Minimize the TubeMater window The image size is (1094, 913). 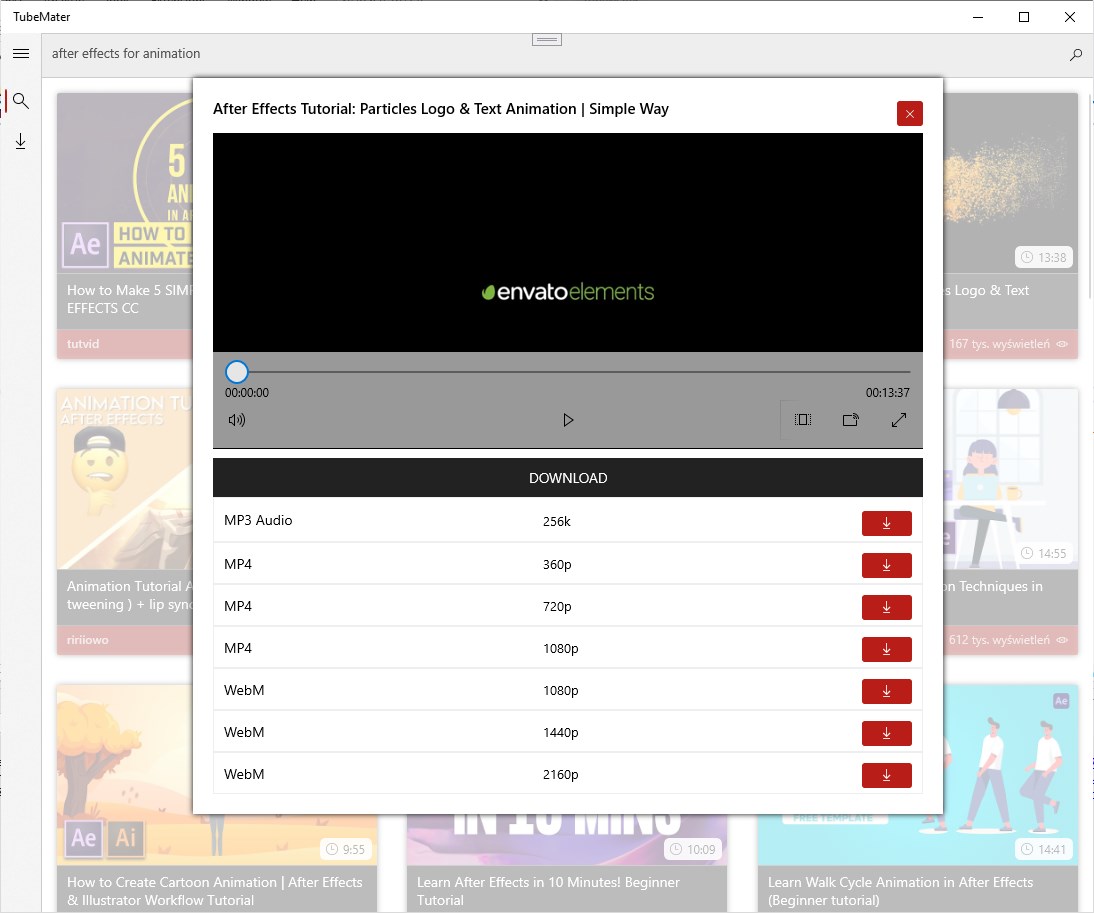pos(978,17)
